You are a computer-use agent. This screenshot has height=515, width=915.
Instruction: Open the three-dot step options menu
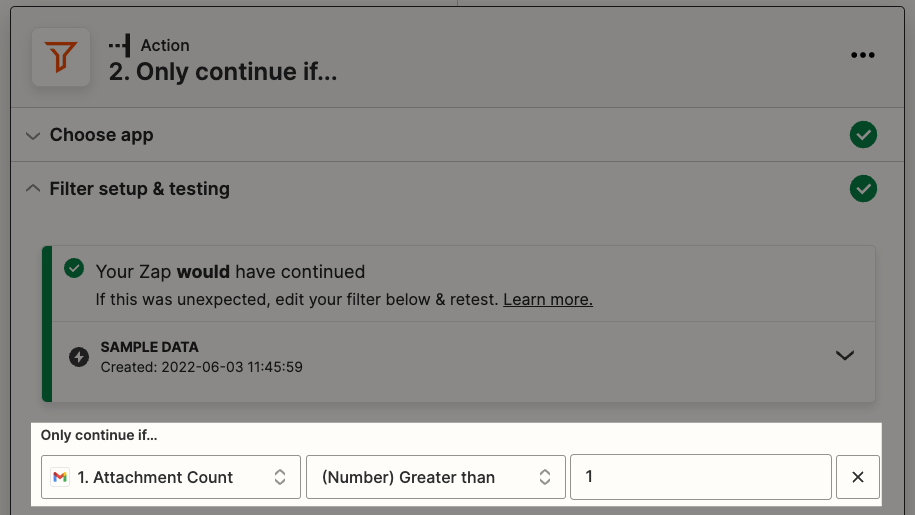pos(862,55)
